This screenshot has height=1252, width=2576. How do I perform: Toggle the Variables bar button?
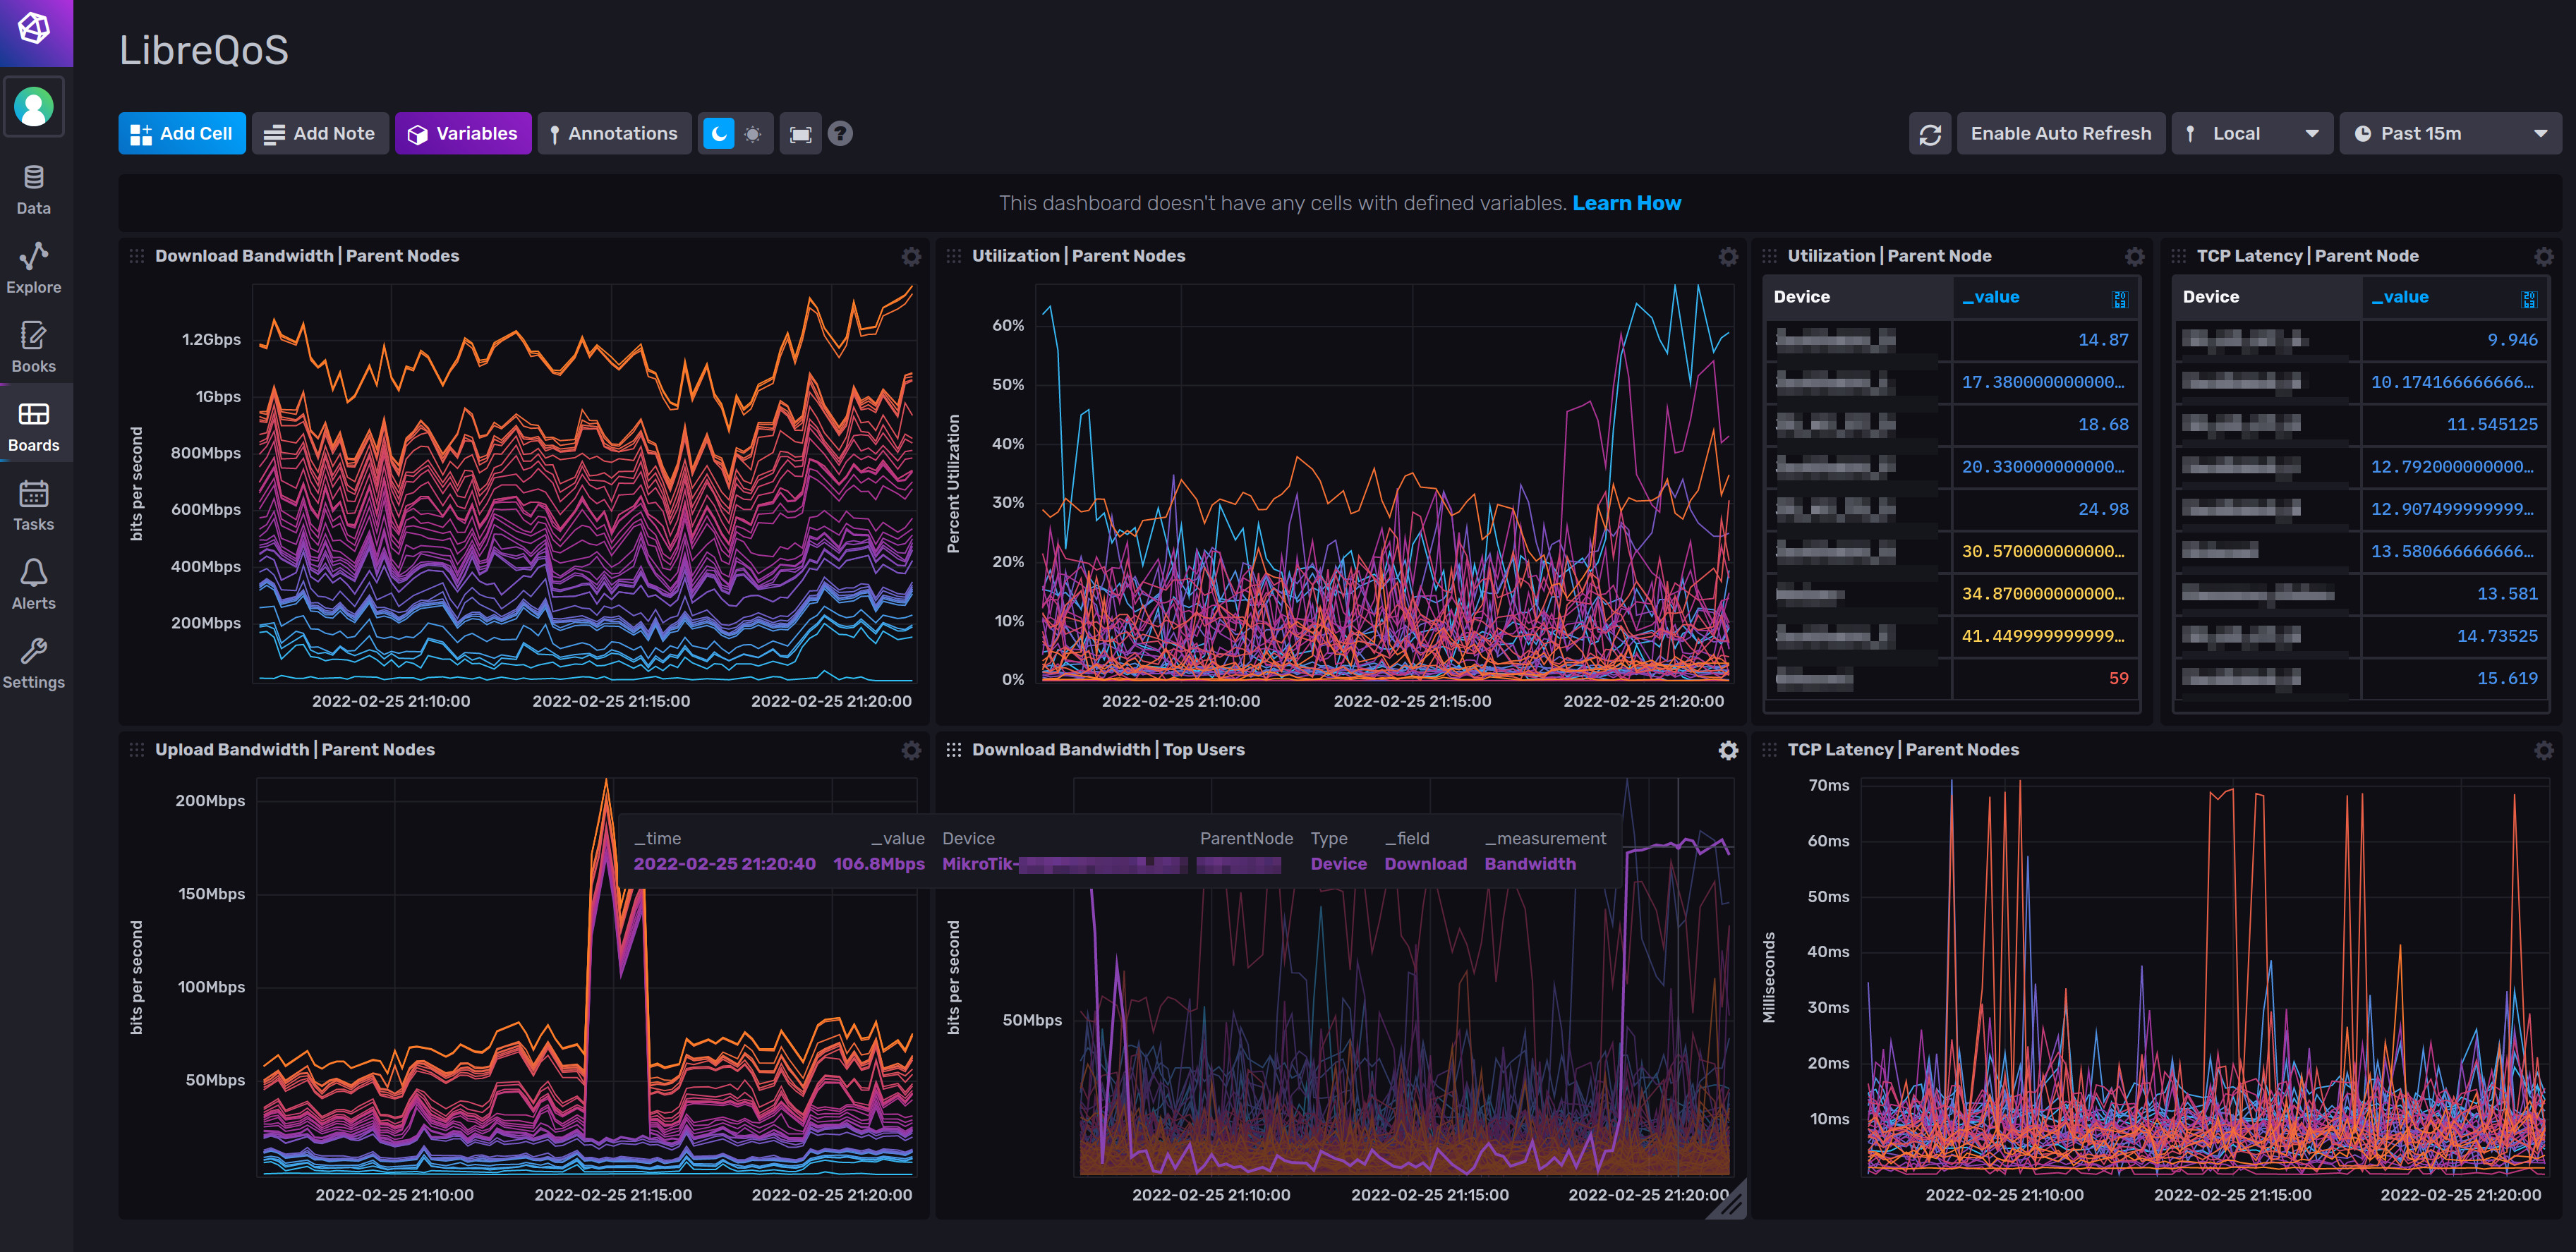tap(463, 134)
